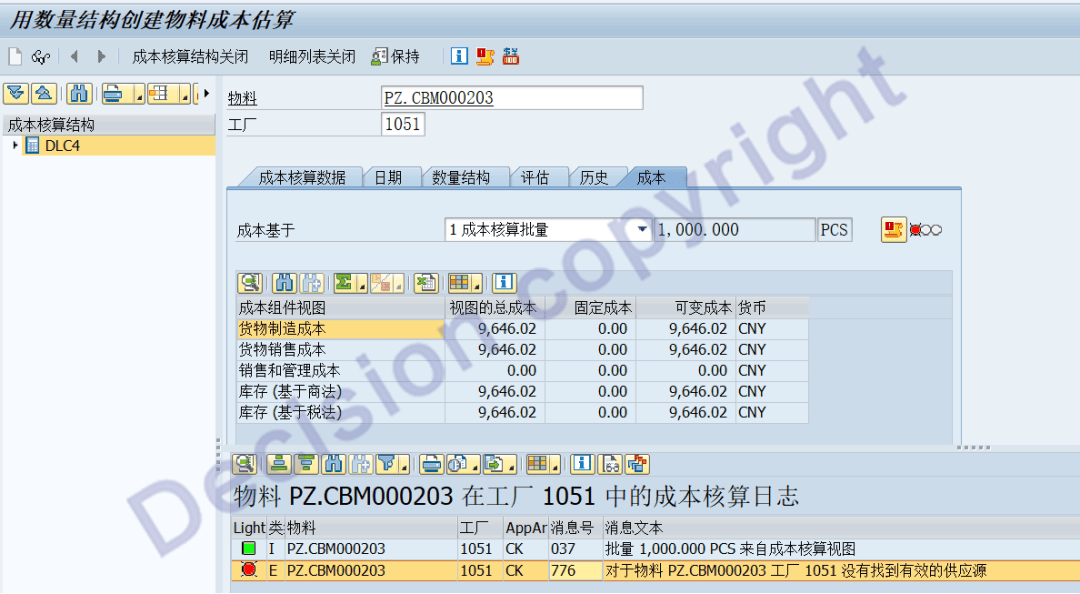Viewport: 1080px width, 594px height.
Task: Click the 物料 input field
Action: (x=512, y=98)
